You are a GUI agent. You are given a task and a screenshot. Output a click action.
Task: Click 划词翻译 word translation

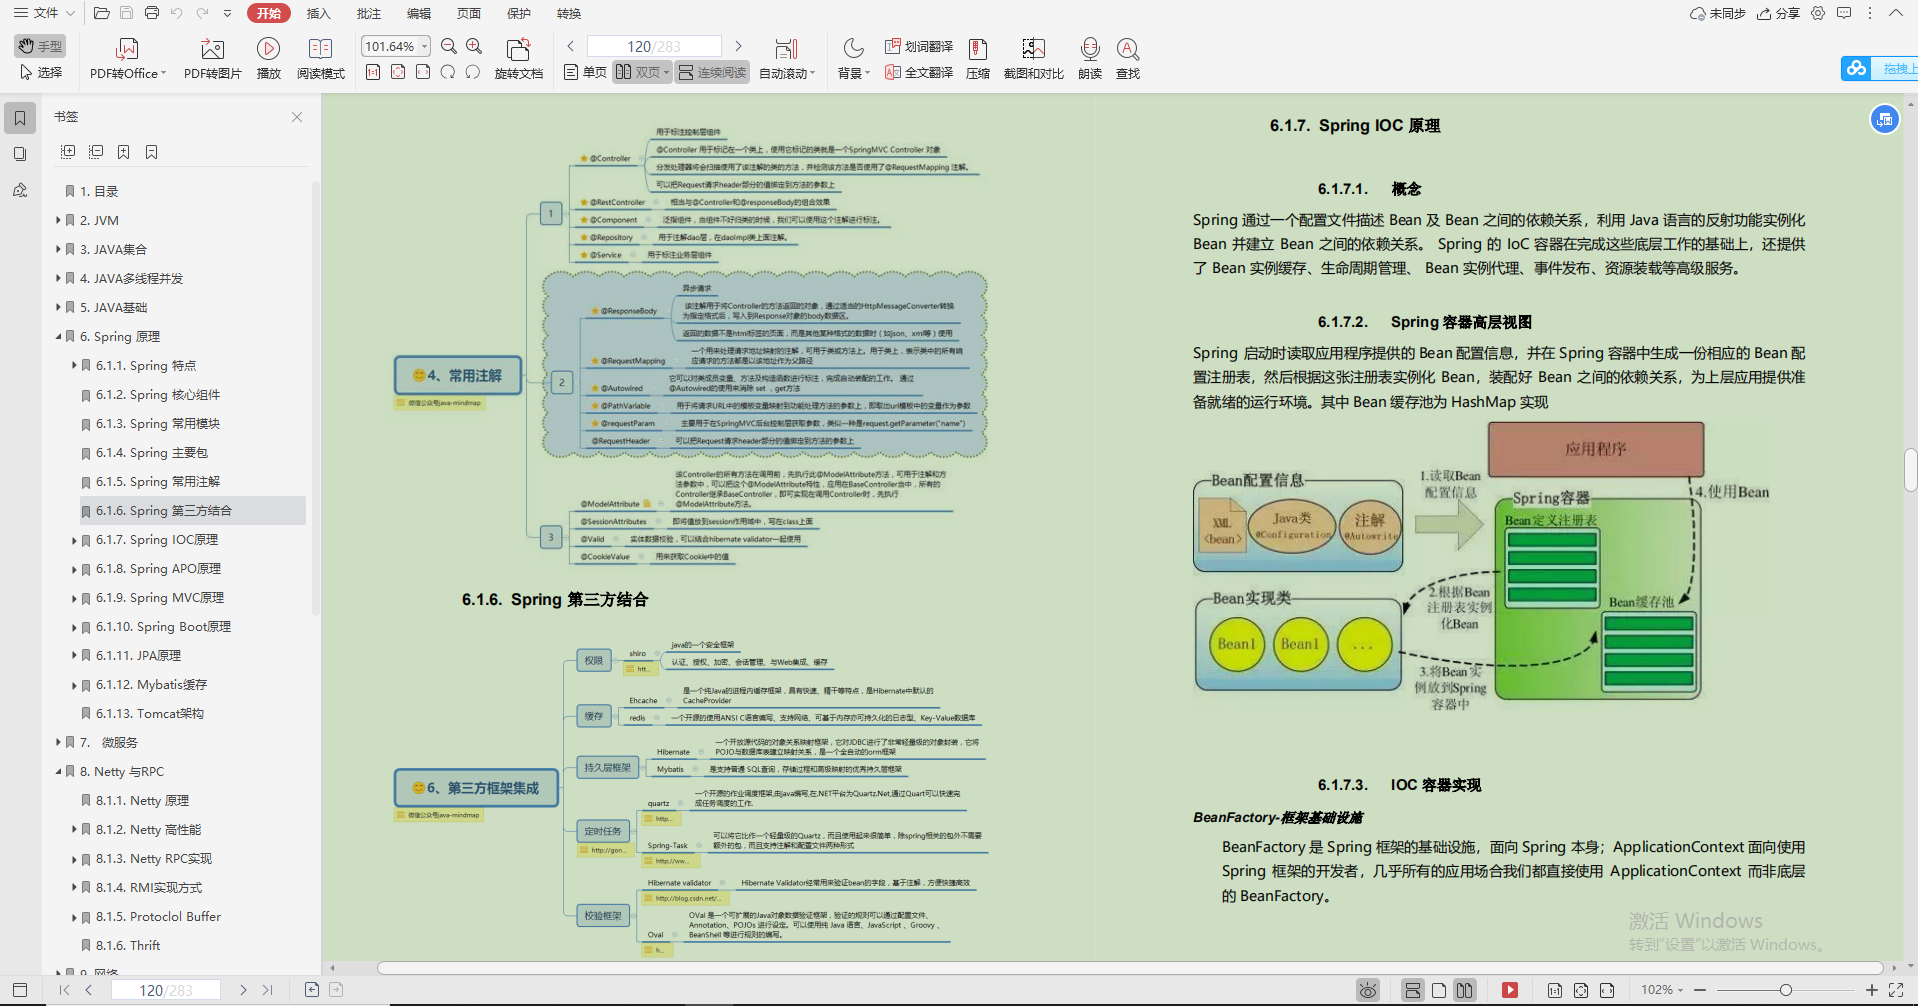919,46
